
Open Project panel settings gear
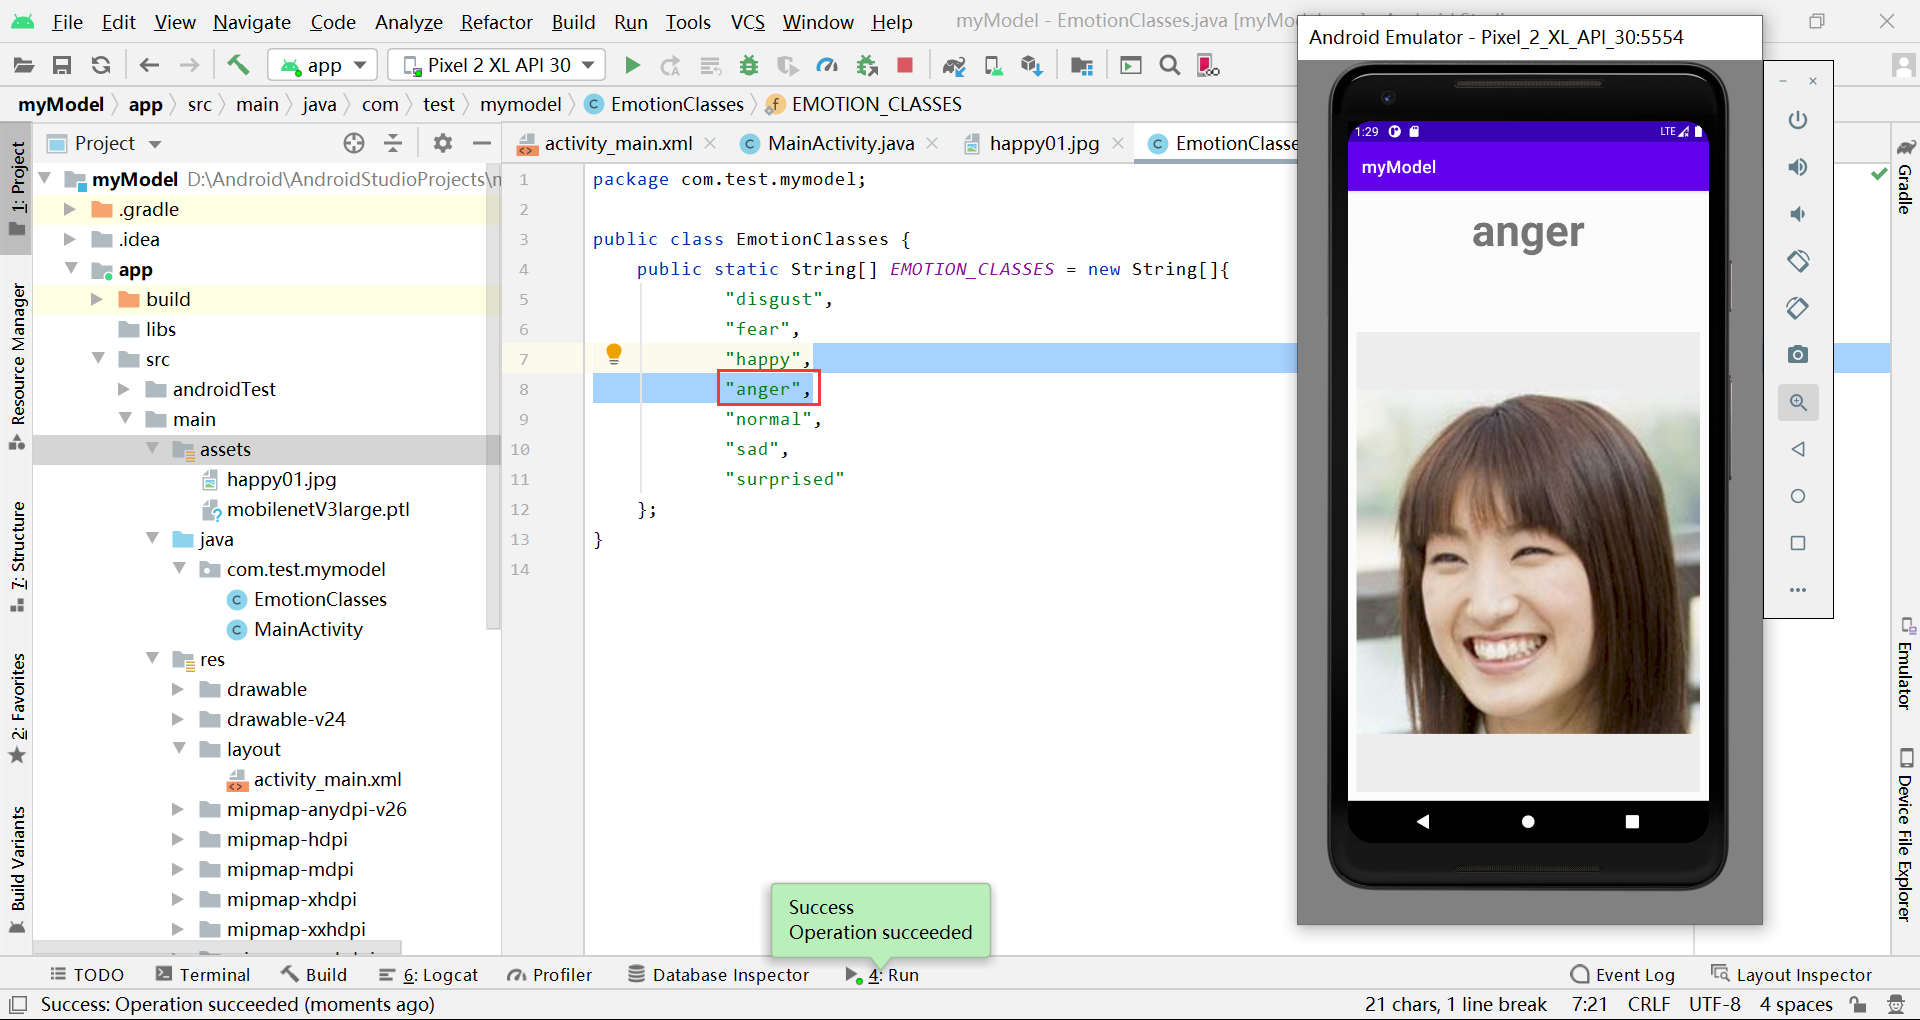click(443, 143)
